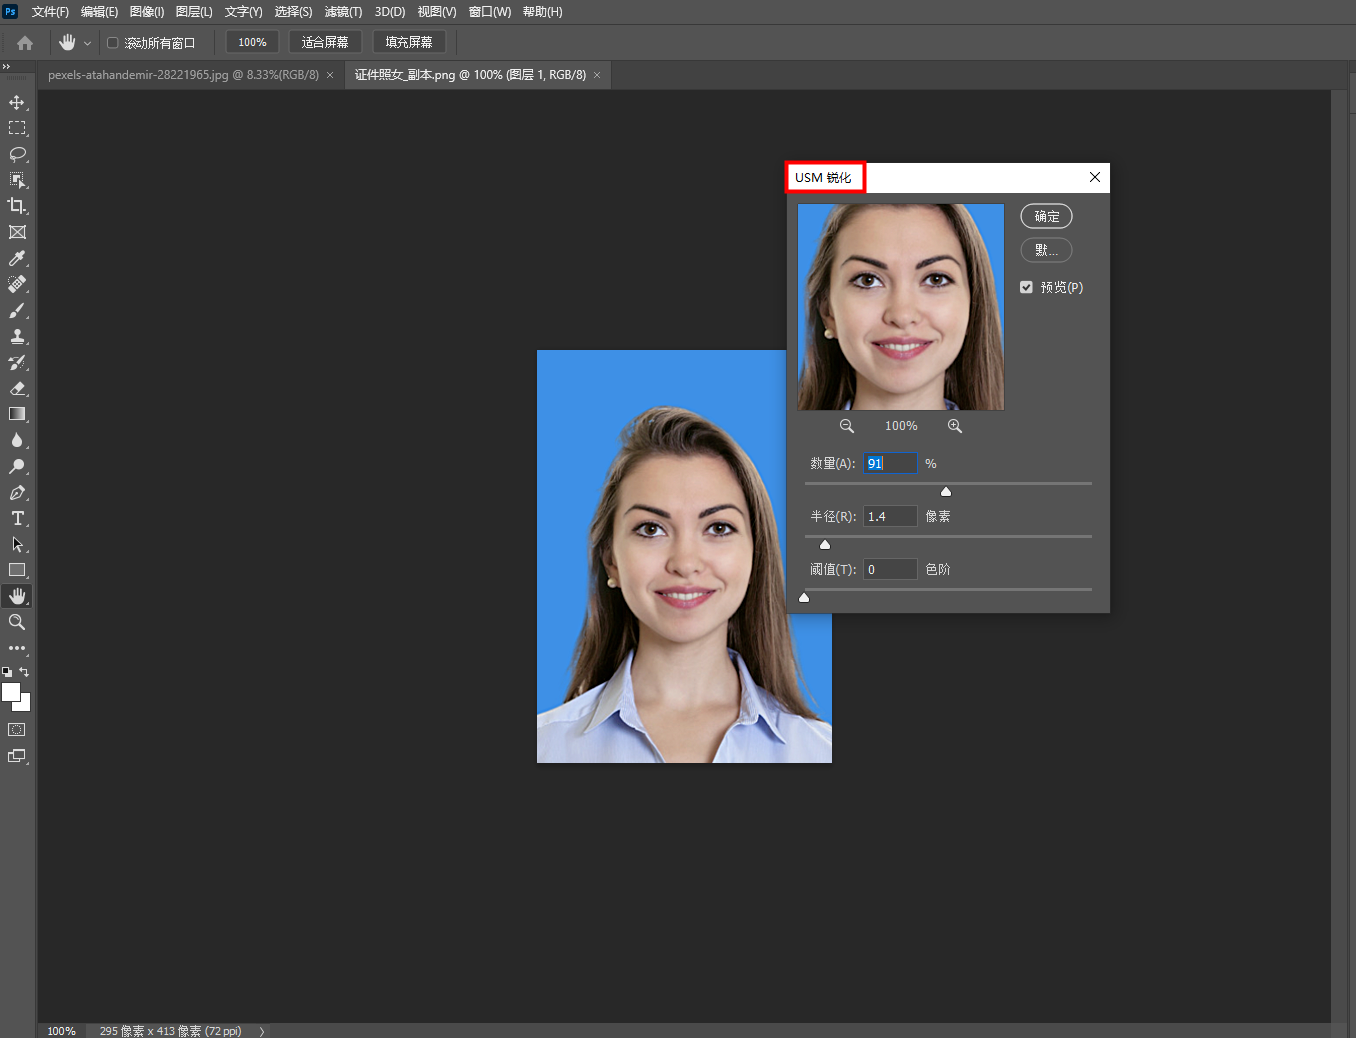The height and width of the screenshot is (1038, 1356).
Task: Switch to pexels-atahandemir-28221965.jpg tab
Action: click(183, 75)
